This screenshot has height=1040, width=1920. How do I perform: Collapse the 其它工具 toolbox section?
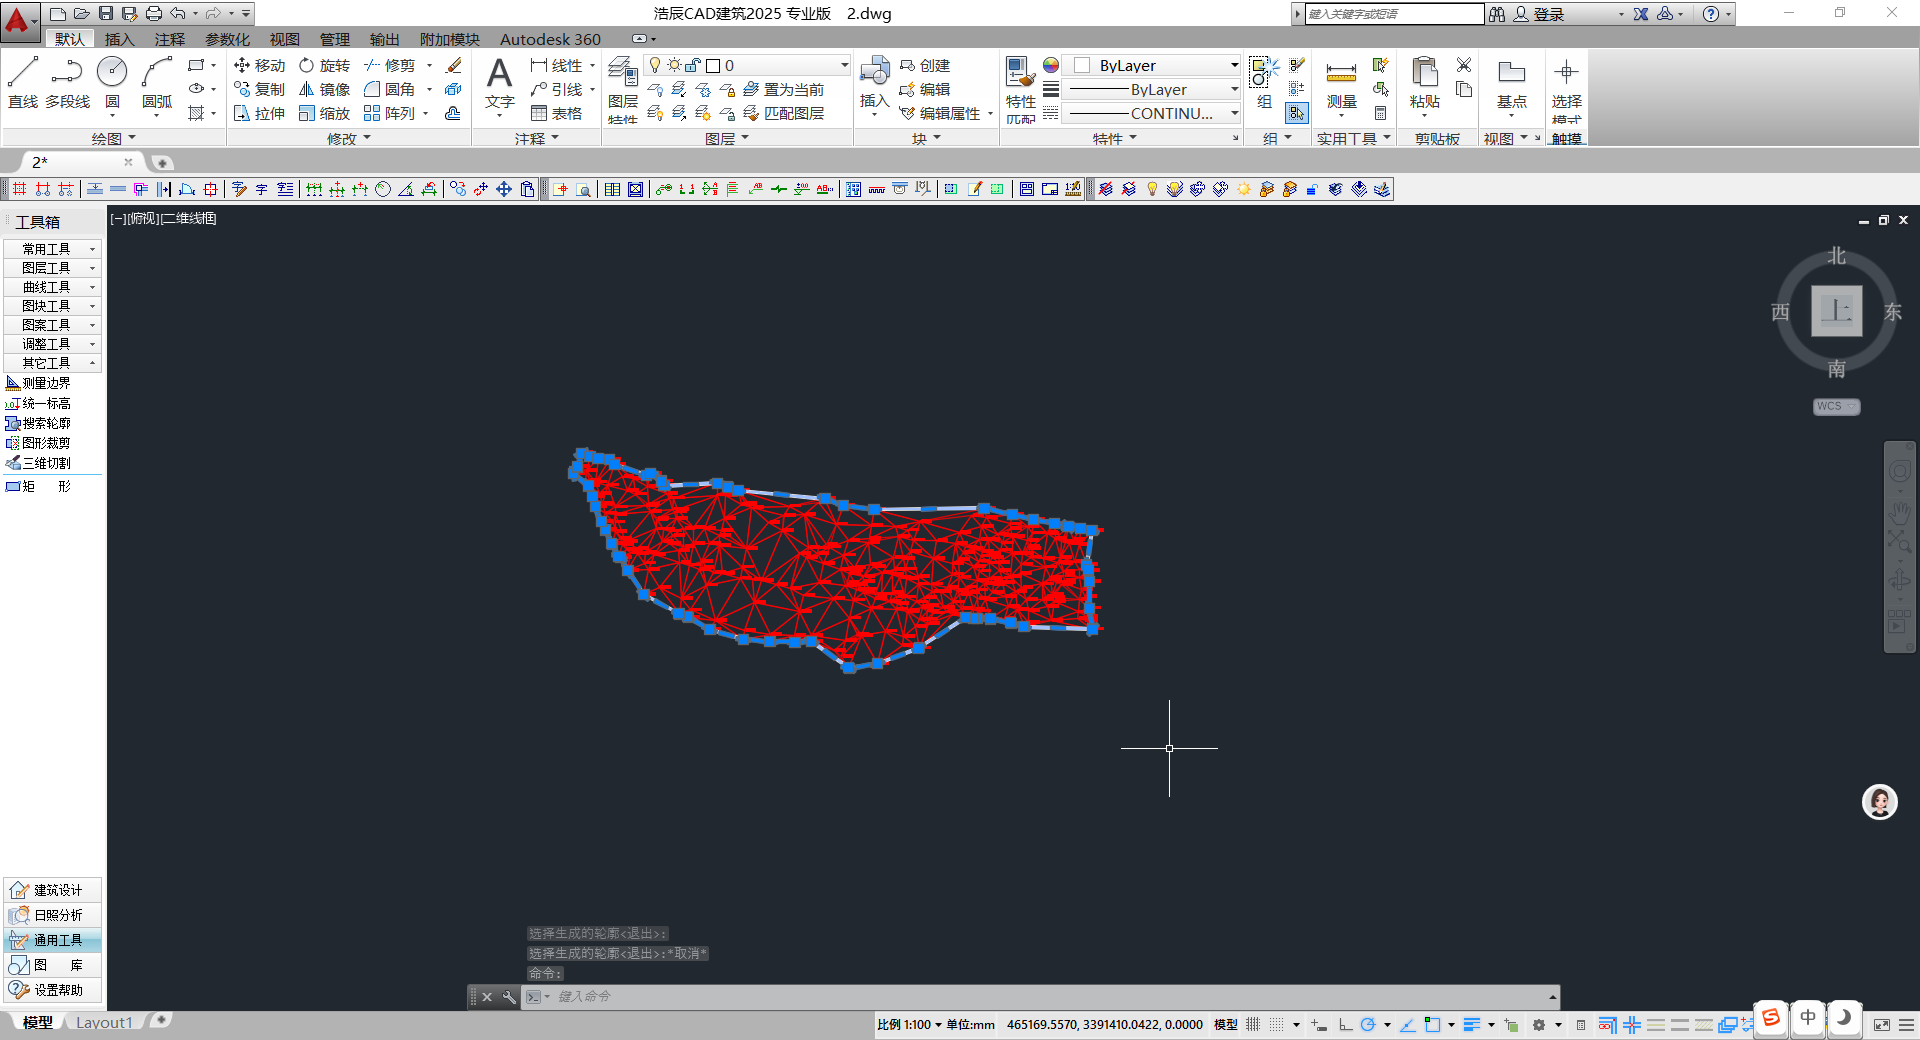52,363
